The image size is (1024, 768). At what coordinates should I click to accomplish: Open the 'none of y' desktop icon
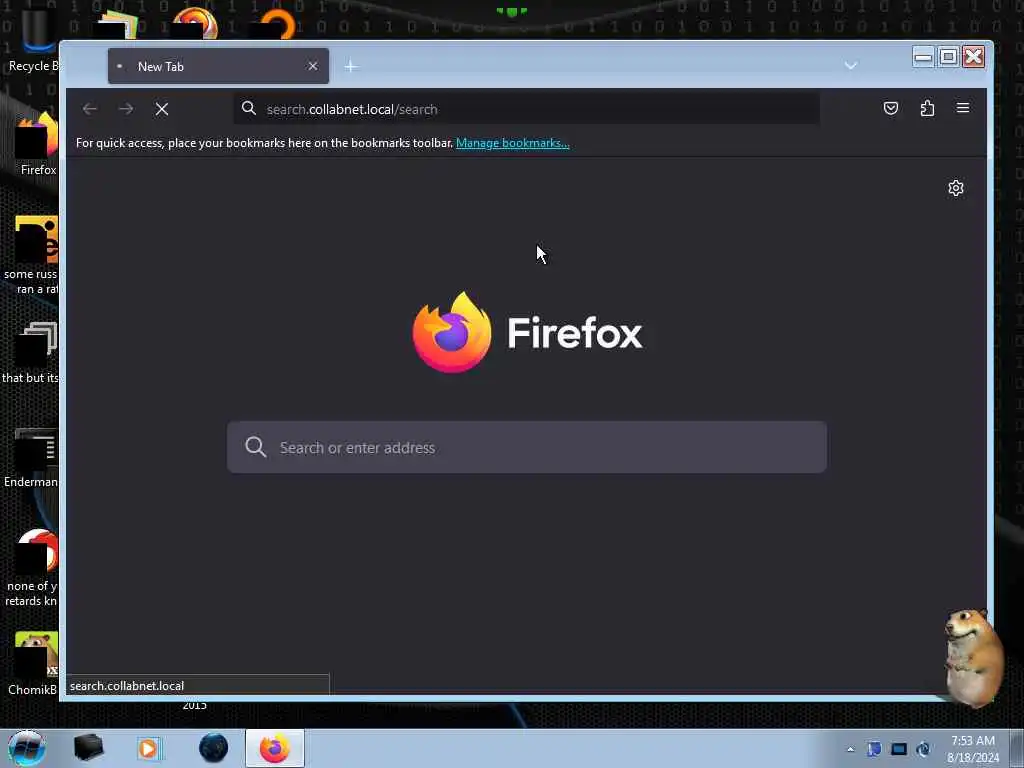point(33,568)
